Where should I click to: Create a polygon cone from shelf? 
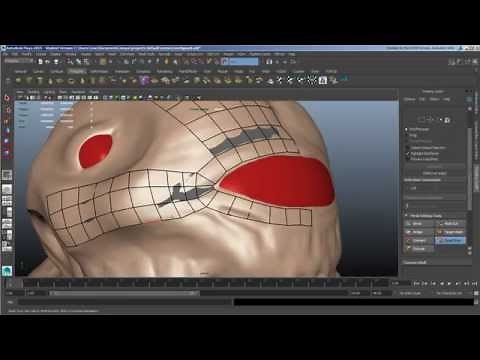50,80
